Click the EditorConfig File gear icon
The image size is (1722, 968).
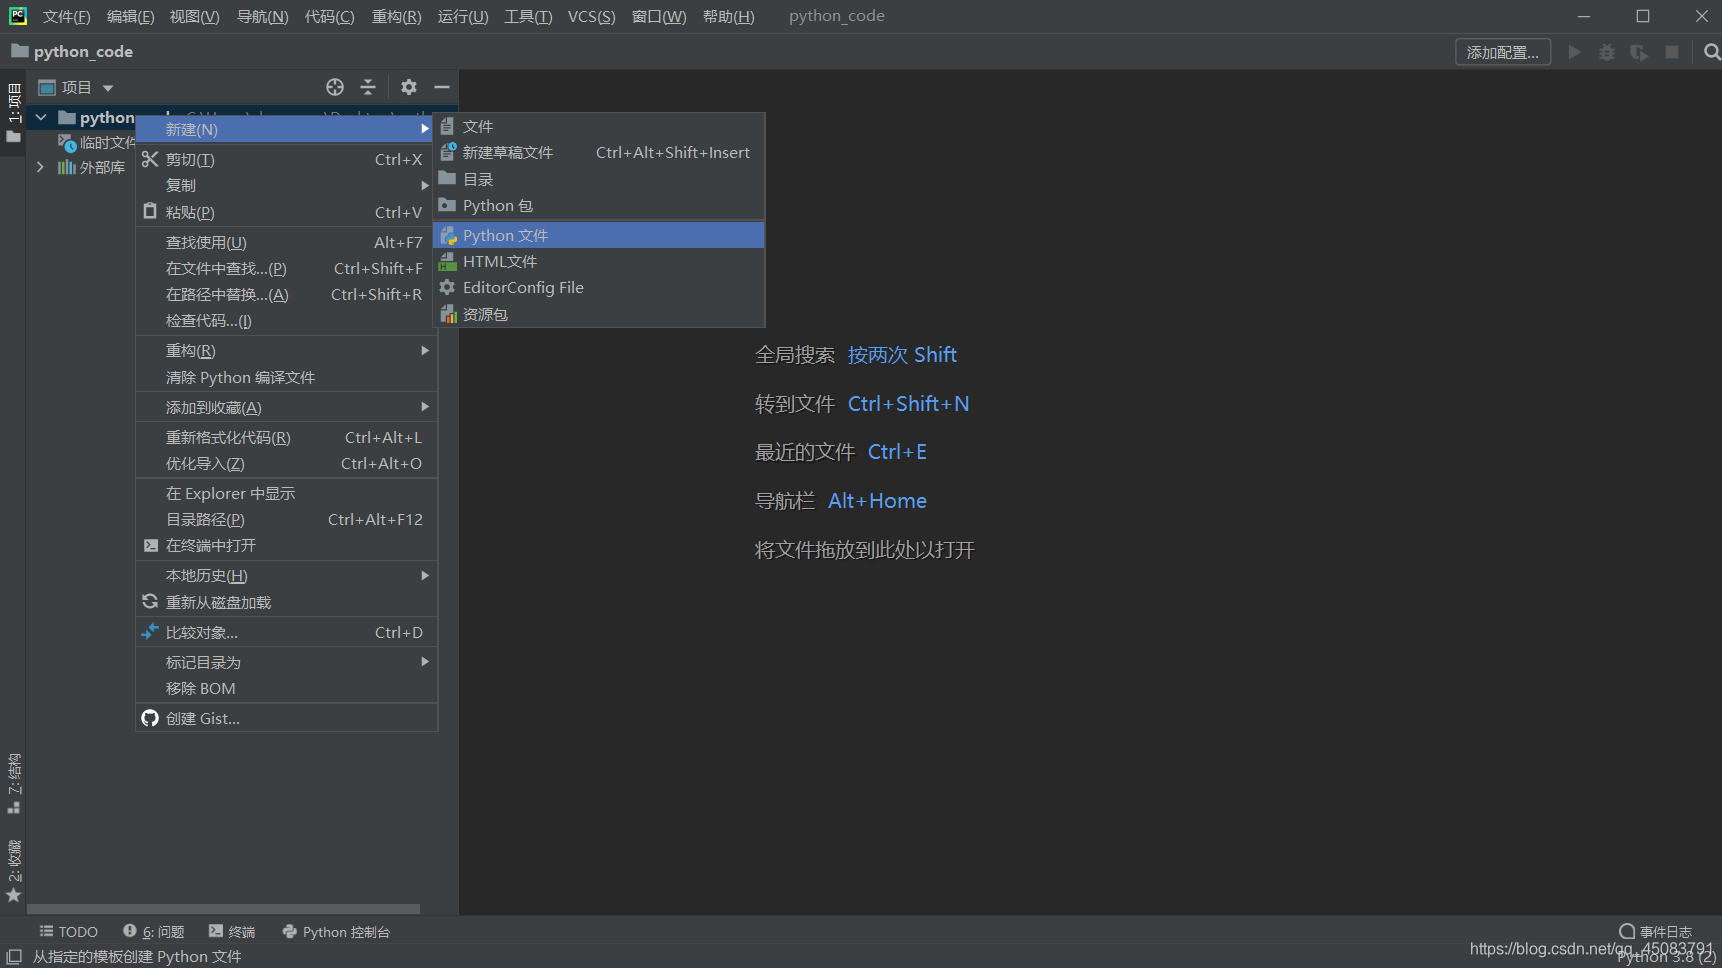[x=448, y=287]
